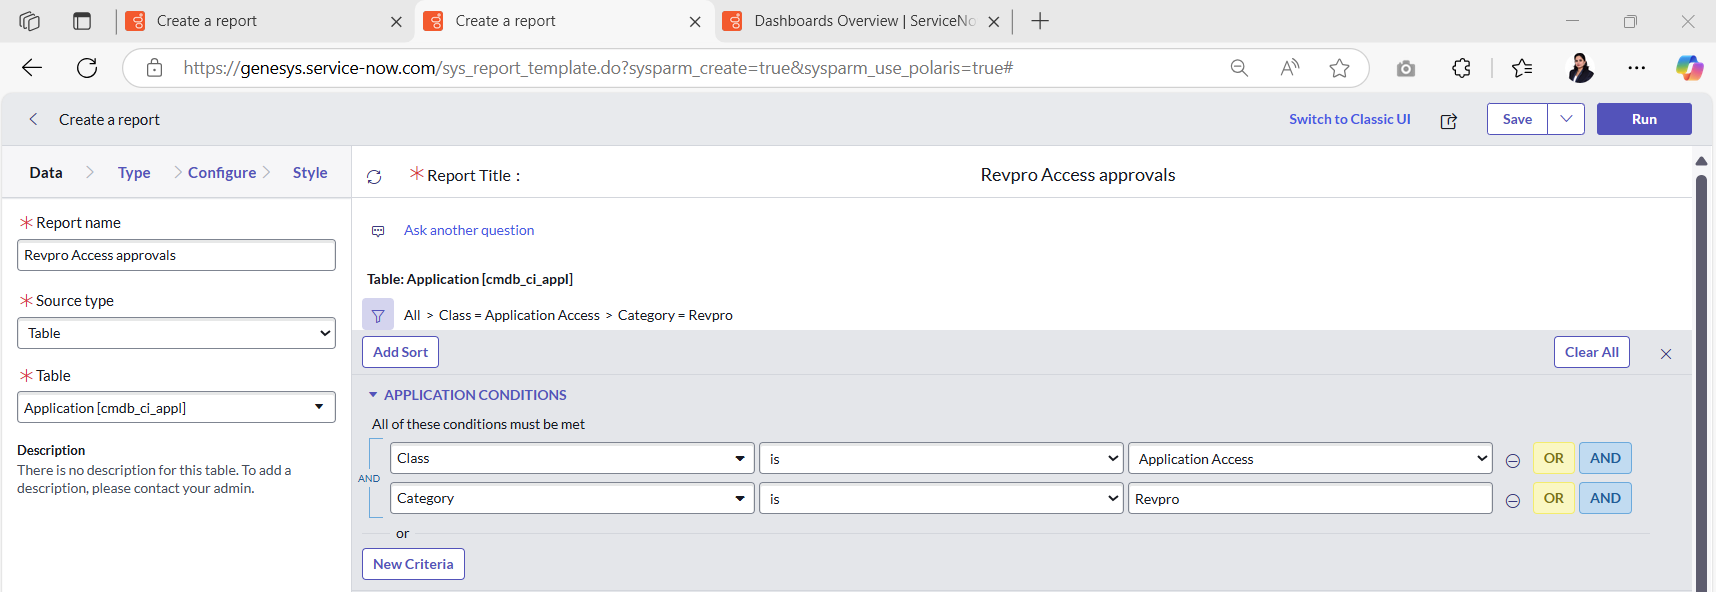Click Switch to Classic UI link
The height and width of the screenshot is (592, 1716).
pyautogui.click(x=1349, y=119)
